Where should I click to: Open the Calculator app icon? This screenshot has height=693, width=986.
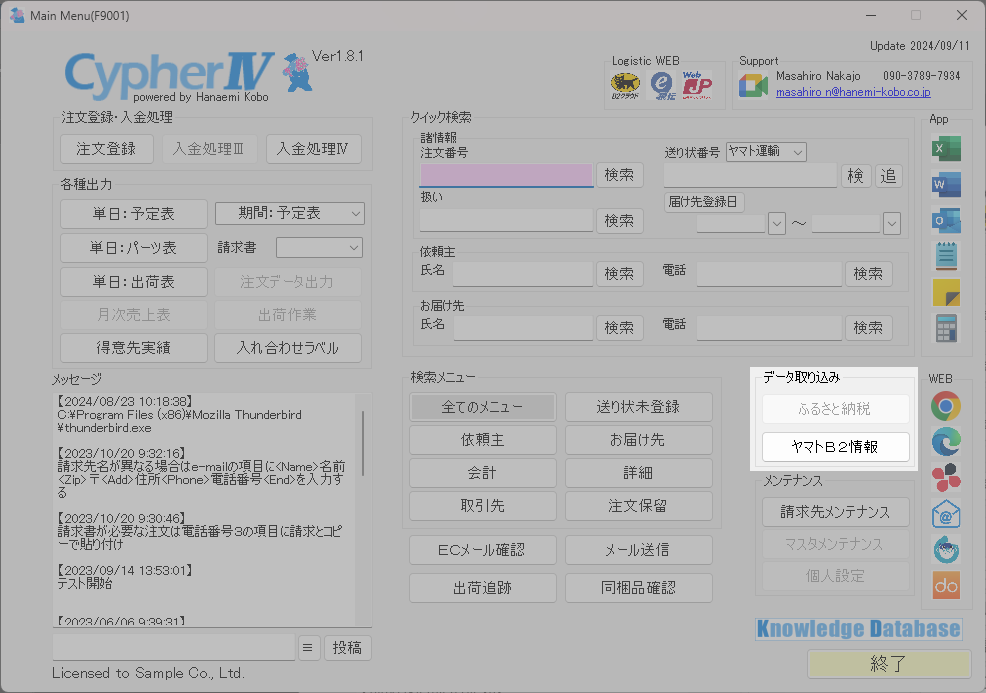[x=946, y=328]
